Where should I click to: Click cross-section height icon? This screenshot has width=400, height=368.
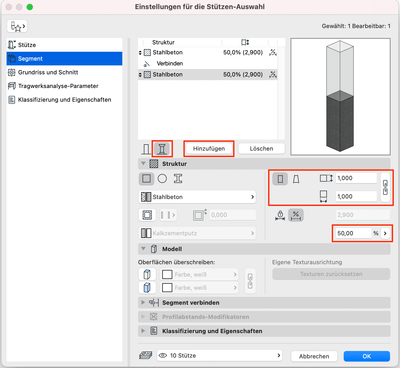326,178
